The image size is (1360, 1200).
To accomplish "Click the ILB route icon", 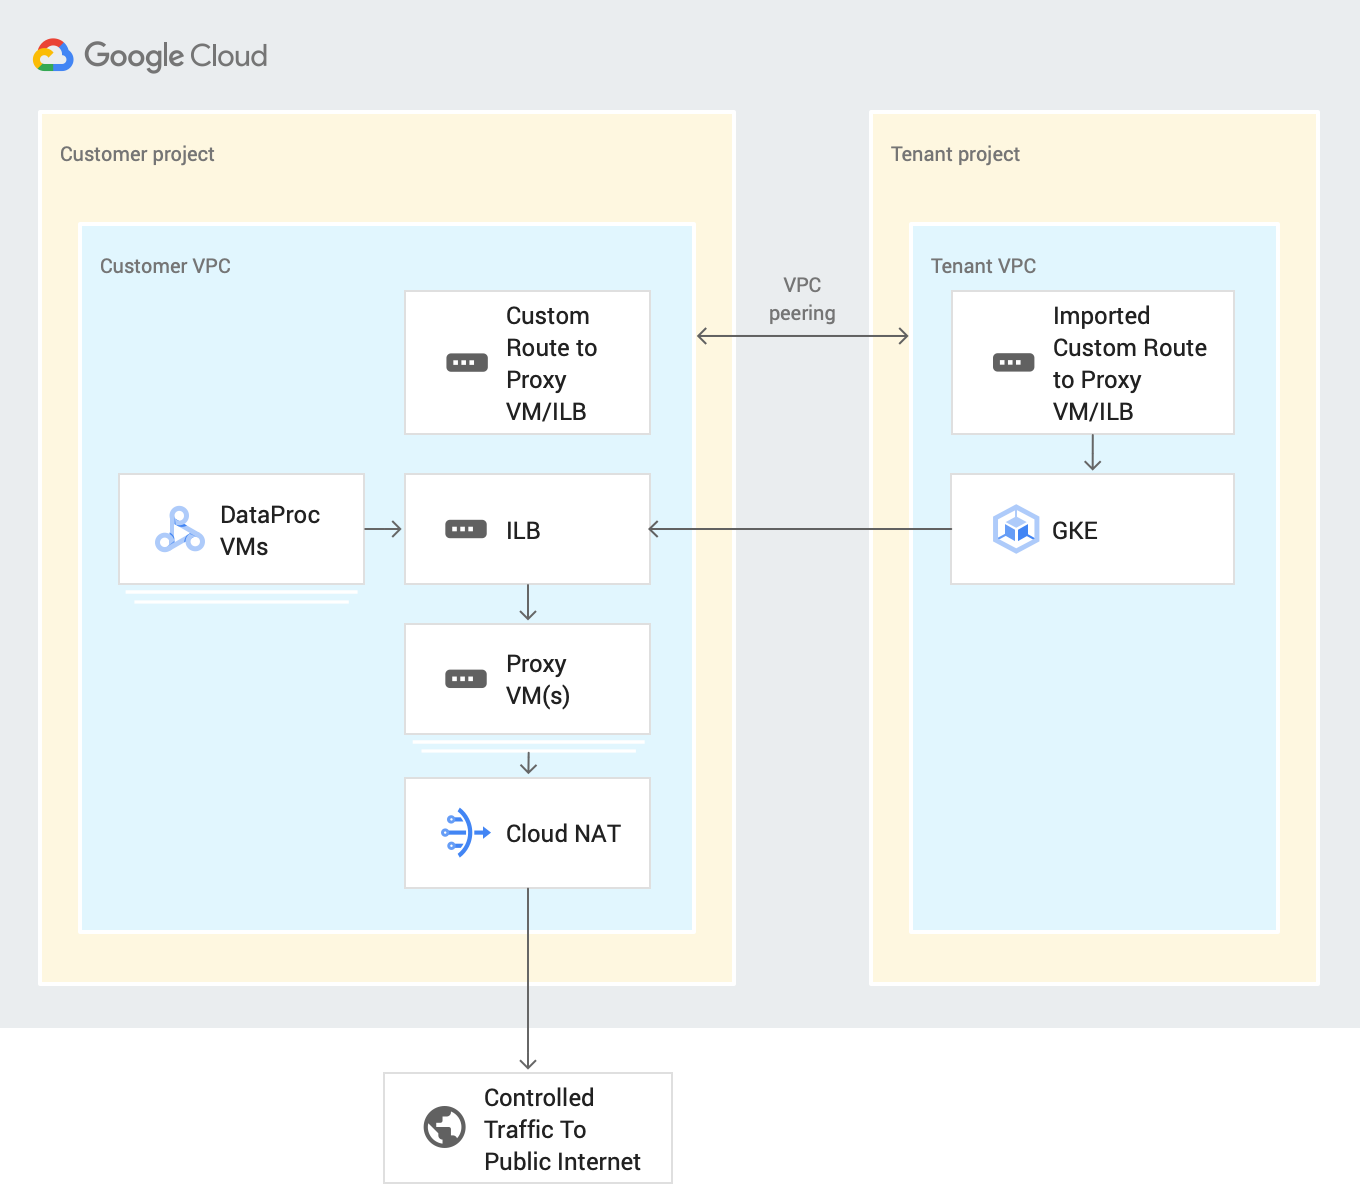I will pyautogui.click(x=464, y=529).
